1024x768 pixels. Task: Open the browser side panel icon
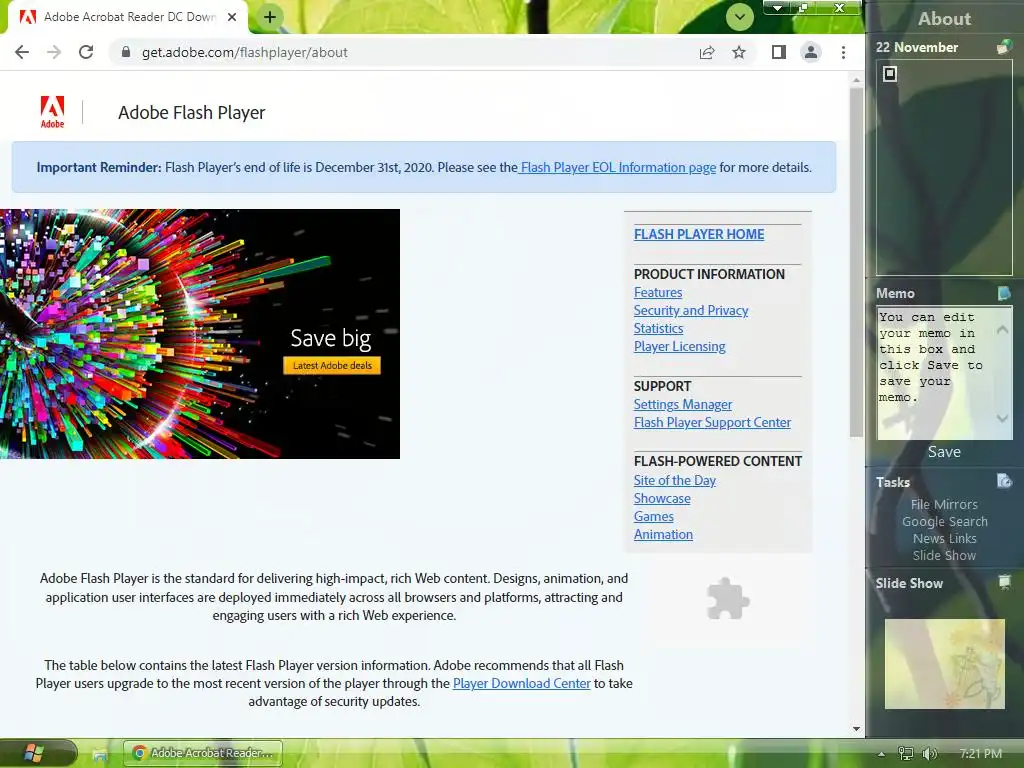click(x=778, y=52)
